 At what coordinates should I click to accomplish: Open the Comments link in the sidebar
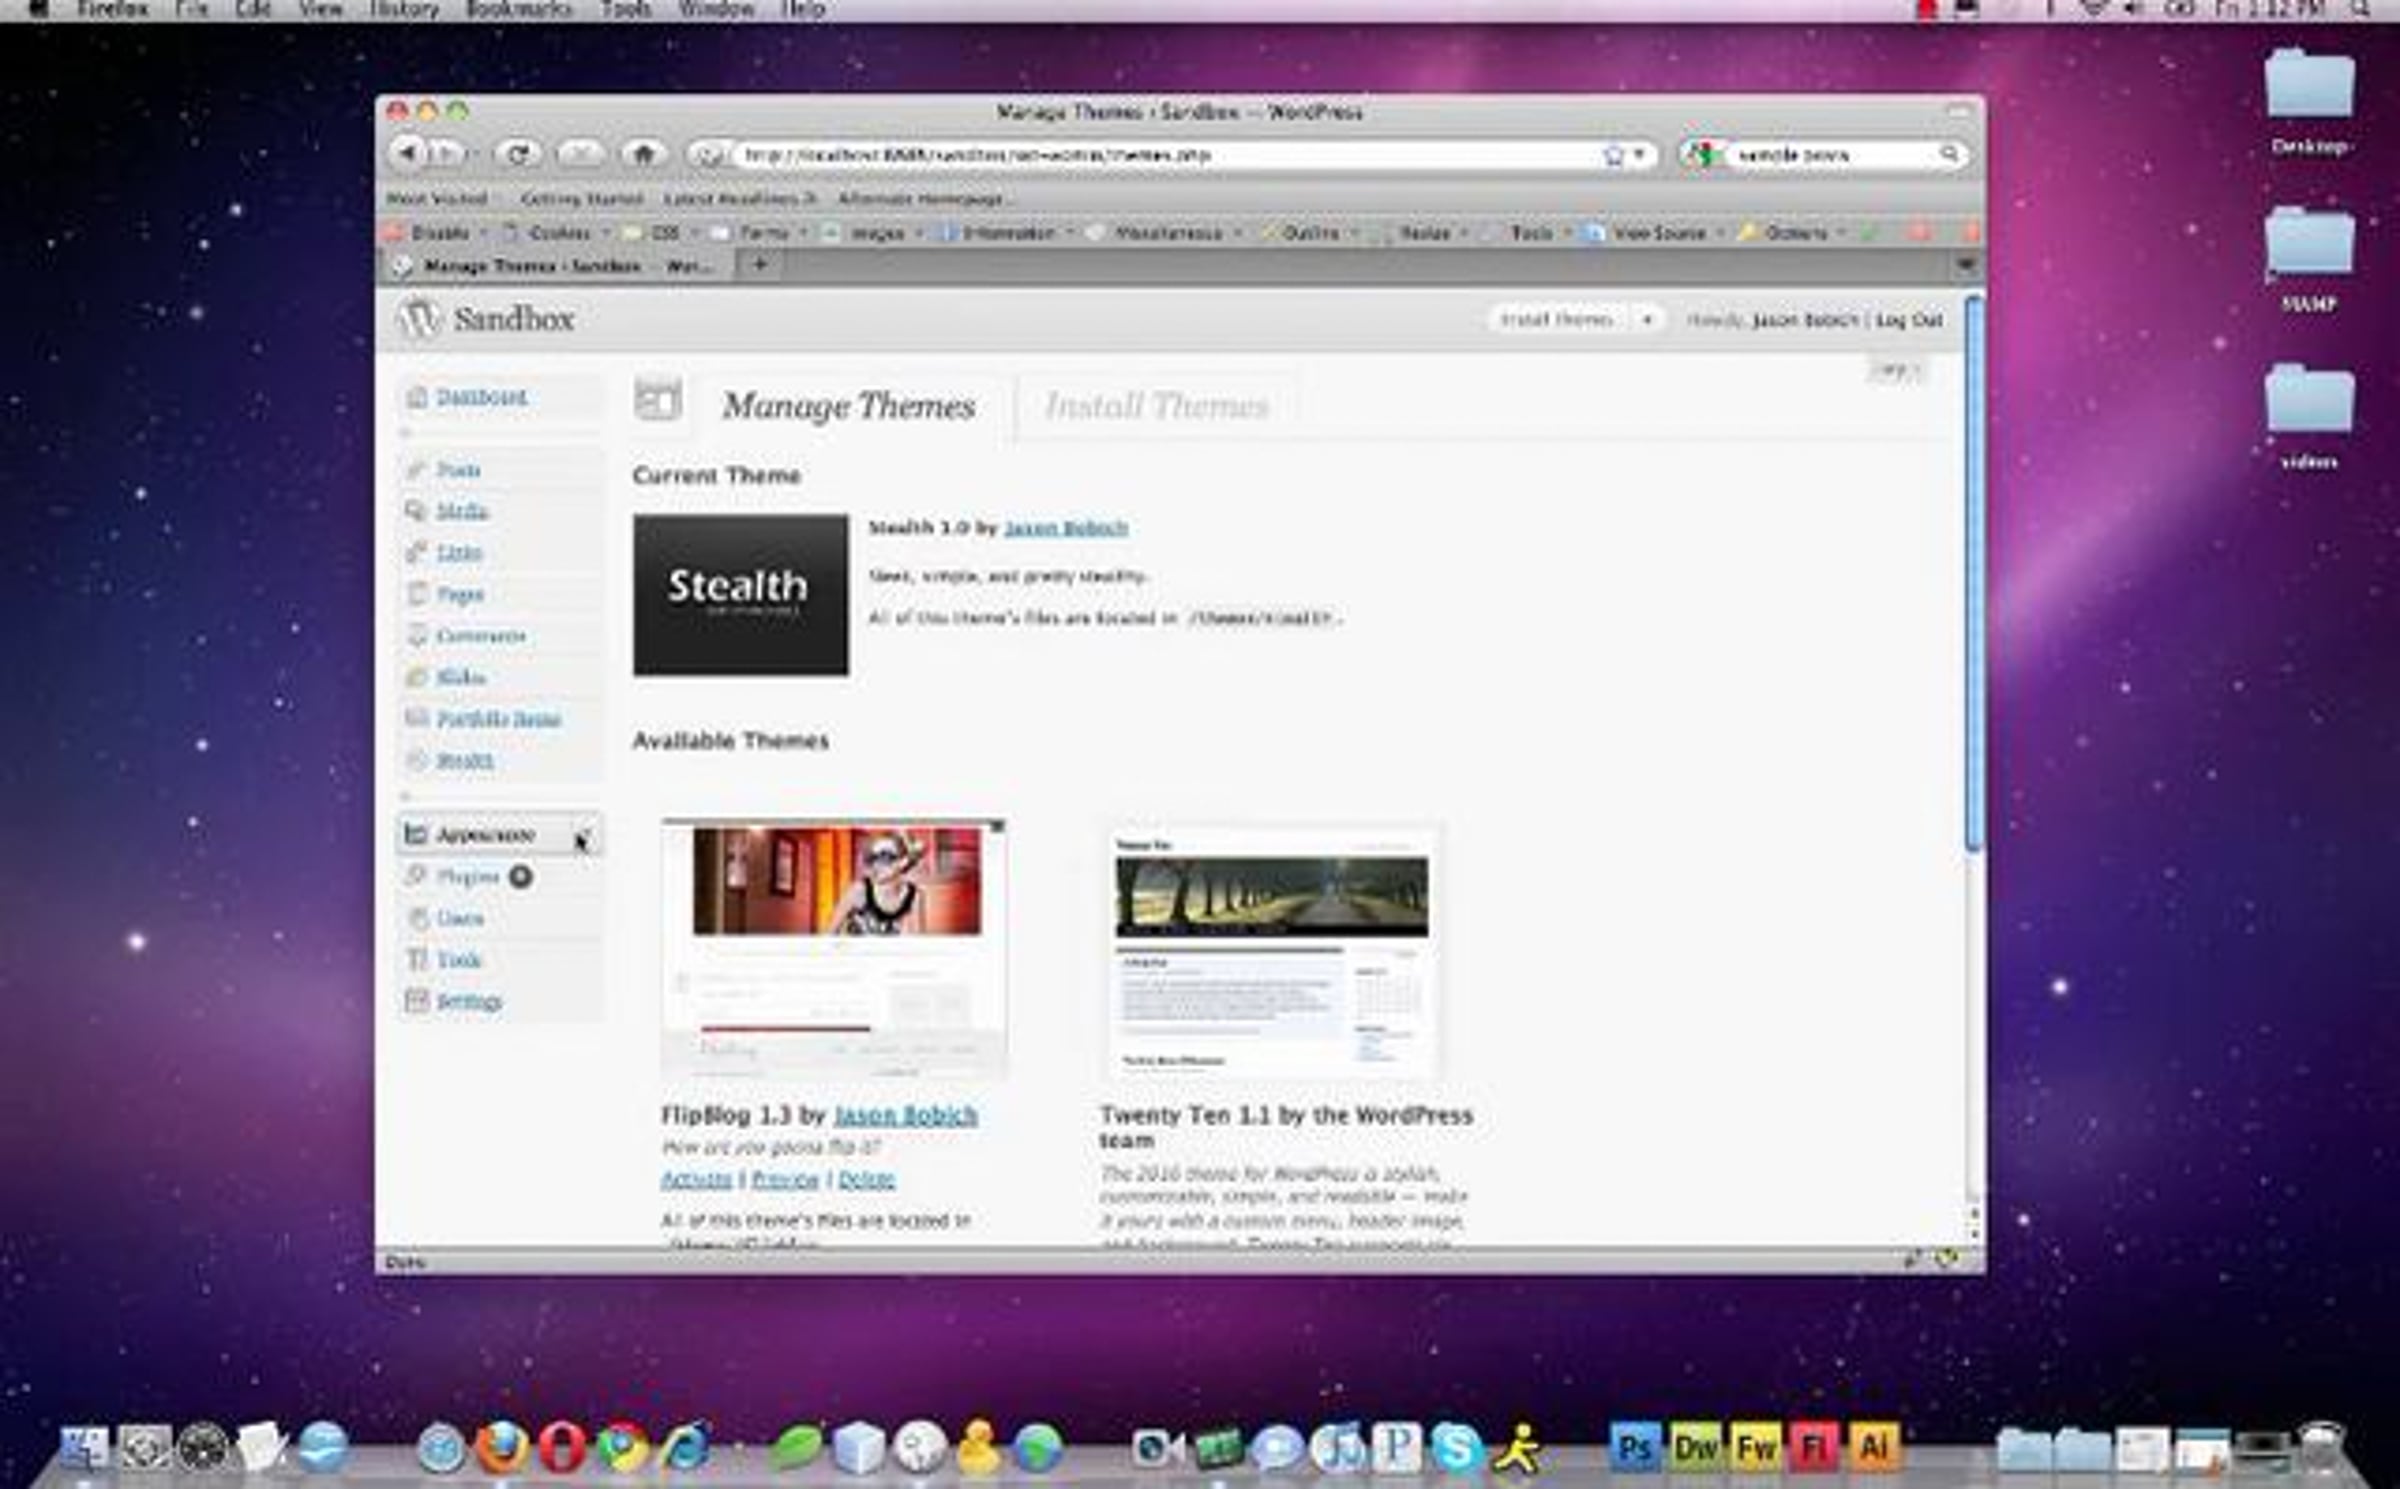pos(481,636)
